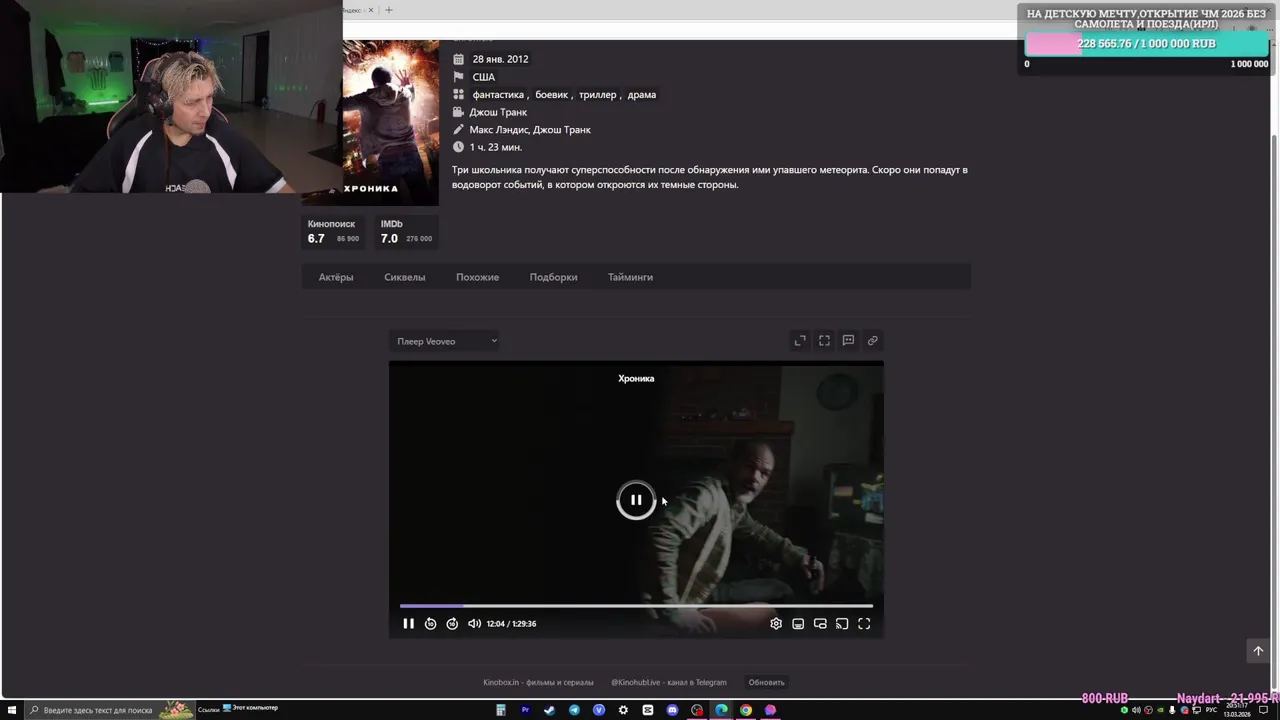Open director Джош Транк link

pyautogui.click(x=498, y=112)
